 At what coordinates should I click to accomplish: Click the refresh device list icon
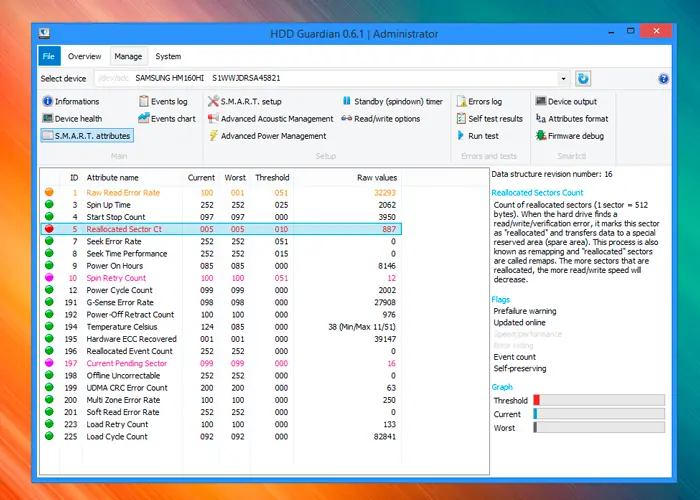[583, 79]
